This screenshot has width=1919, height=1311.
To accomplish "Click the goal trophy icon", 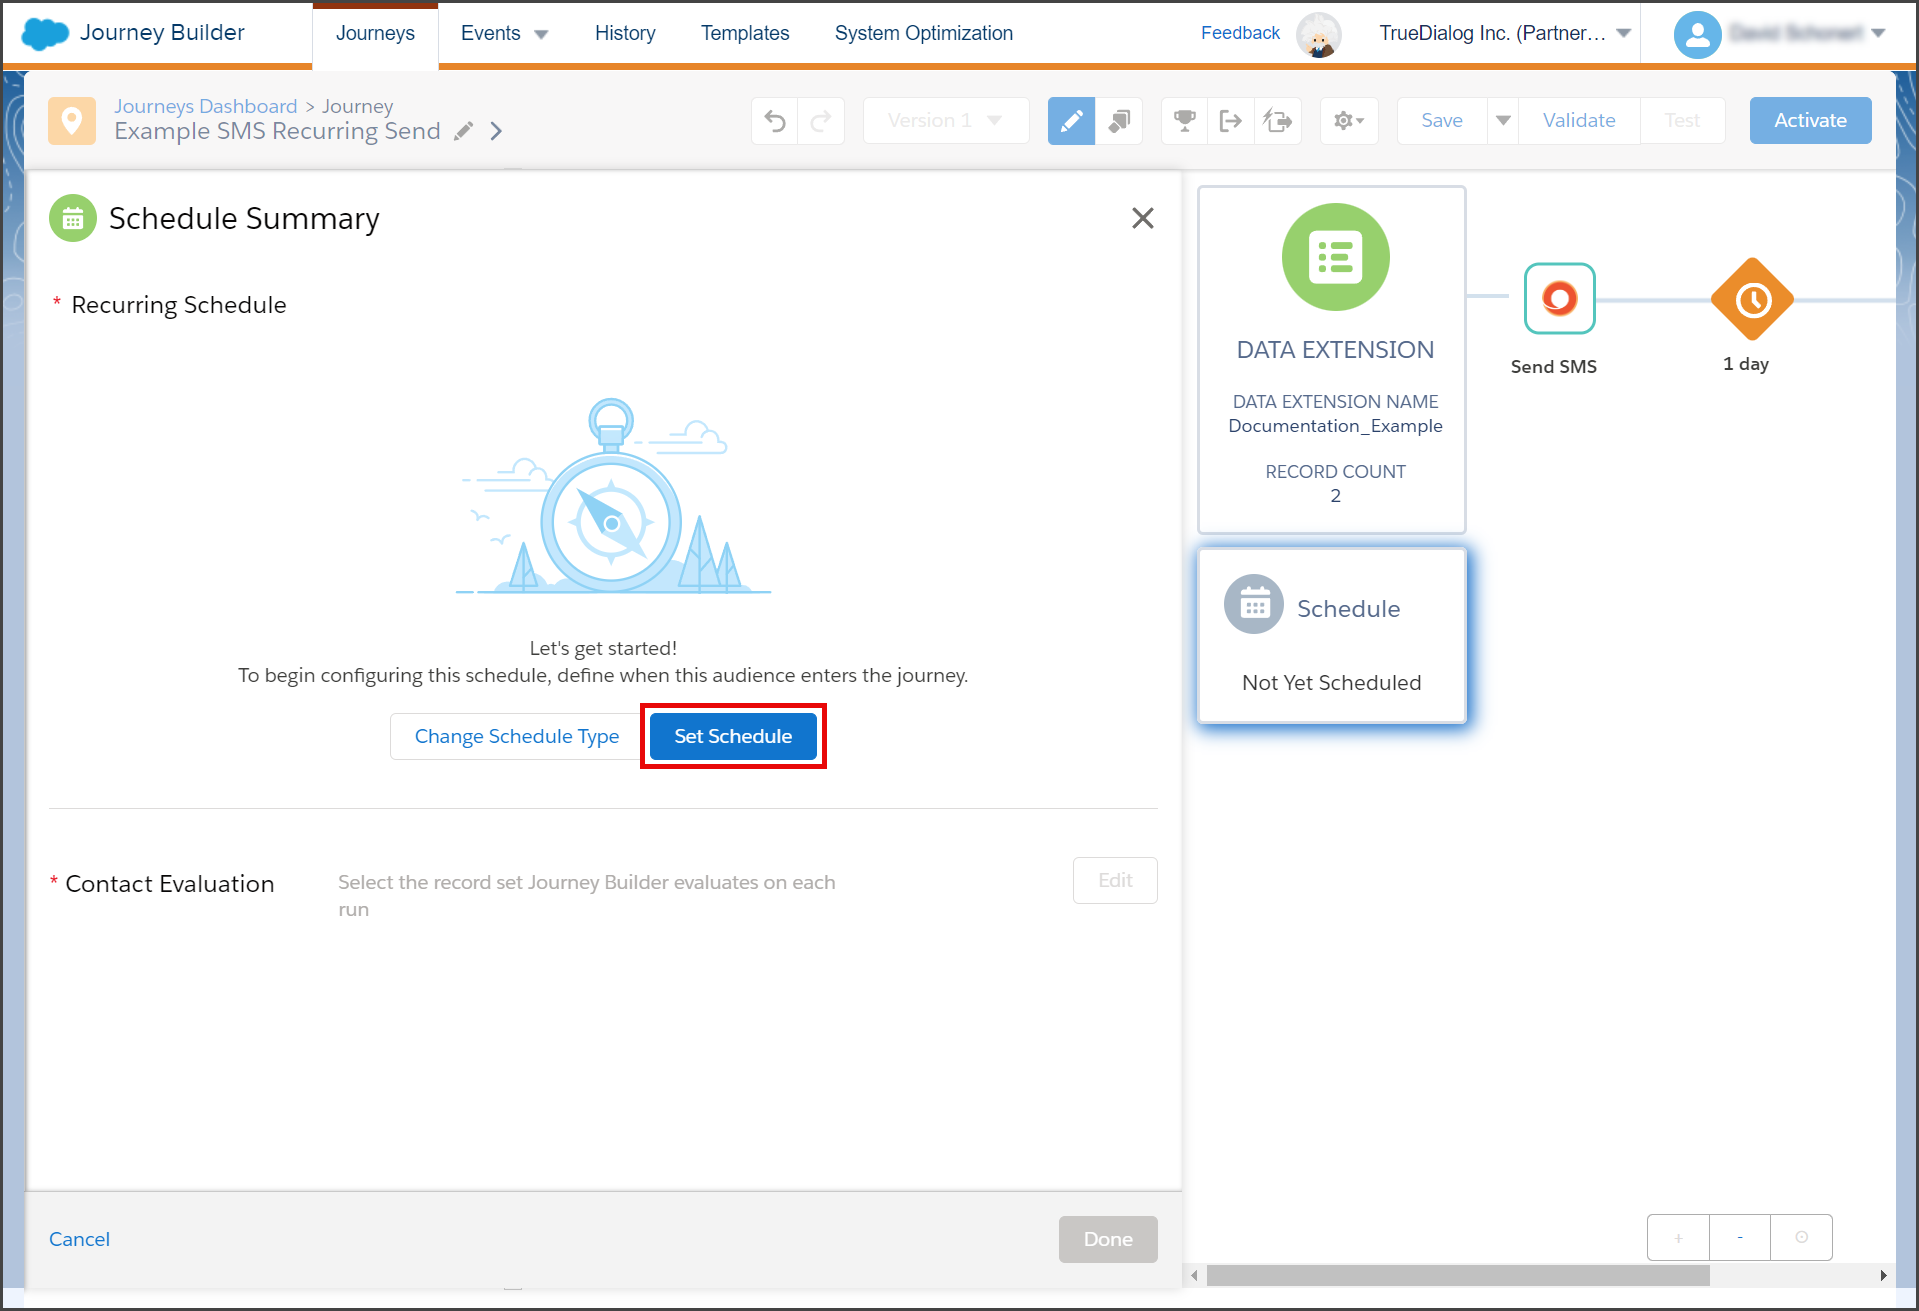I will [1185, 121].
